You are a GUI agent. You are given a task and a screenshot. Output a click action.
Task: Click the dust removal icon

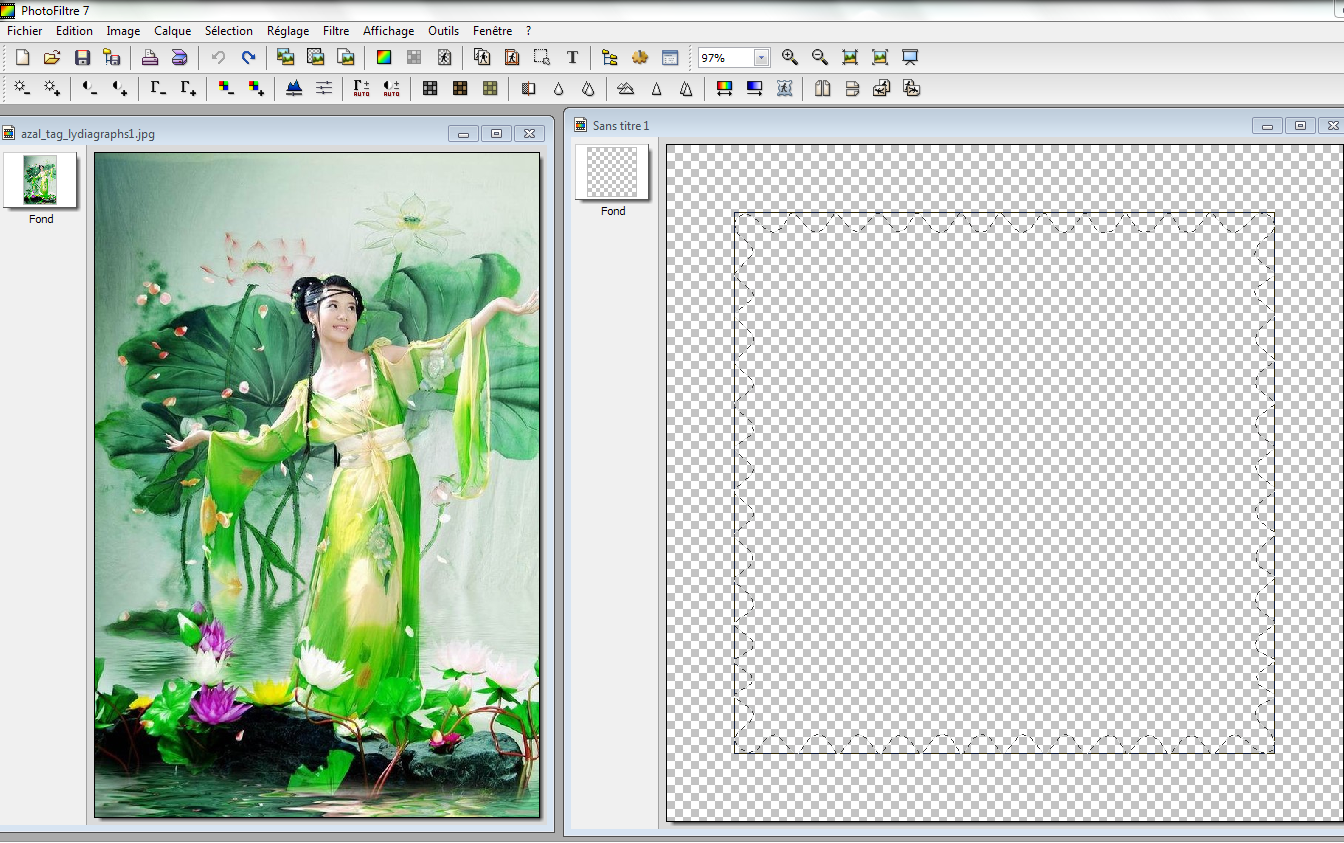click(x=527, y=89)
